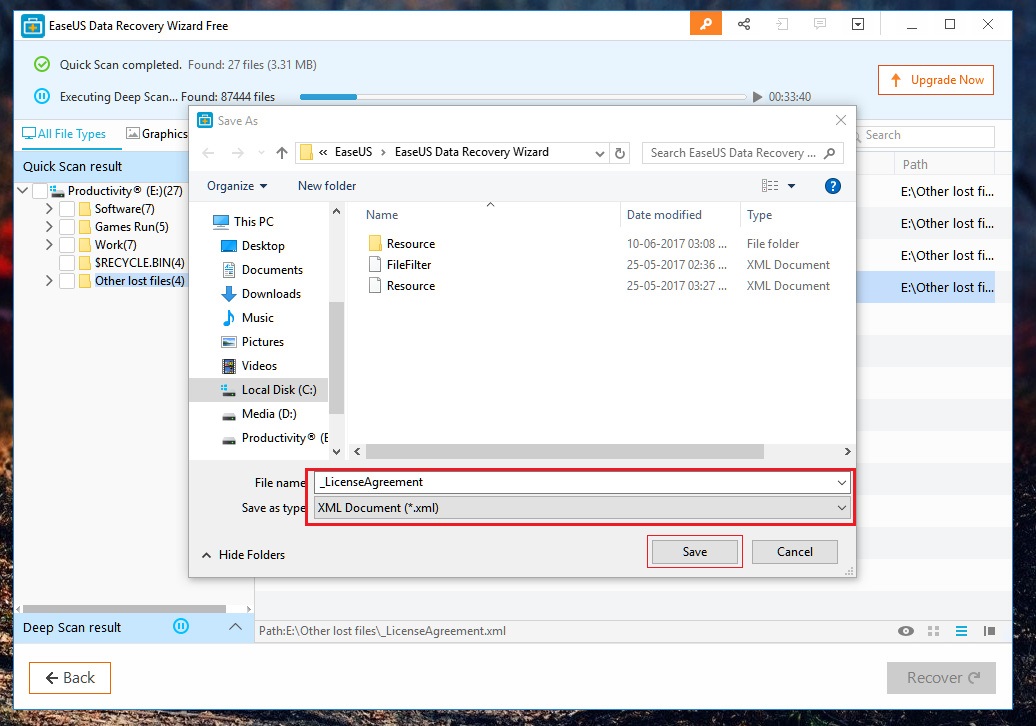Switch to thumbnail grid view icon
Image resolution: width=1036 pixels, height=726 pixels.
pos(934,631)
